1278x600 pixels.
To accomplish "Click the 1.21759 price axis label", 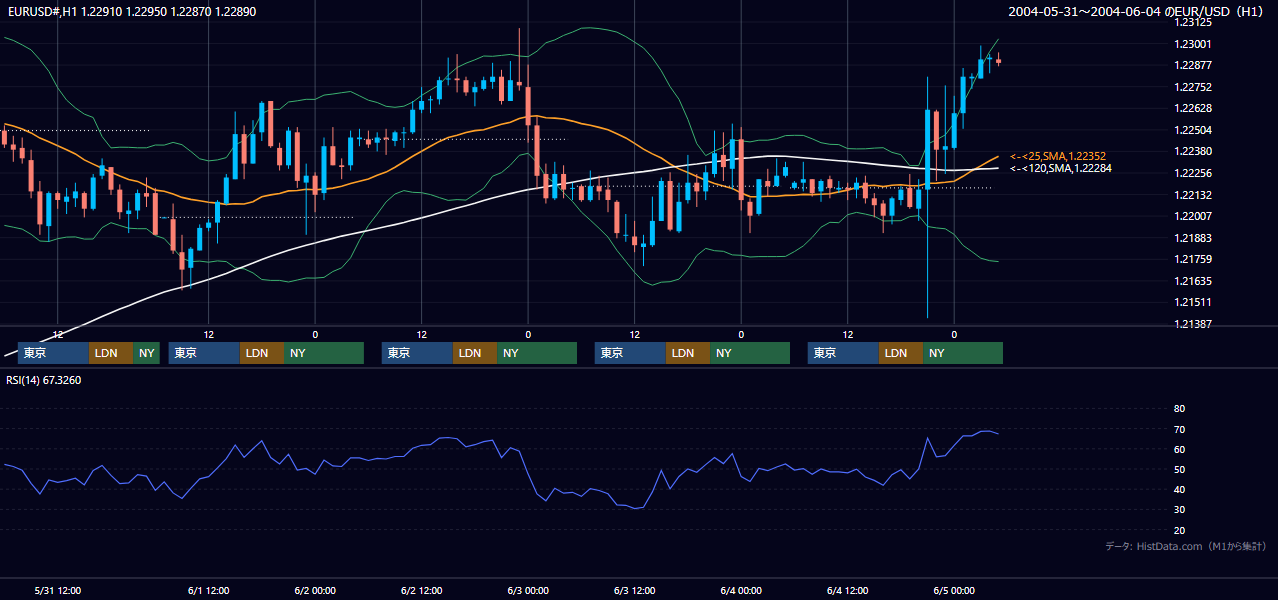I will 1193,259.
